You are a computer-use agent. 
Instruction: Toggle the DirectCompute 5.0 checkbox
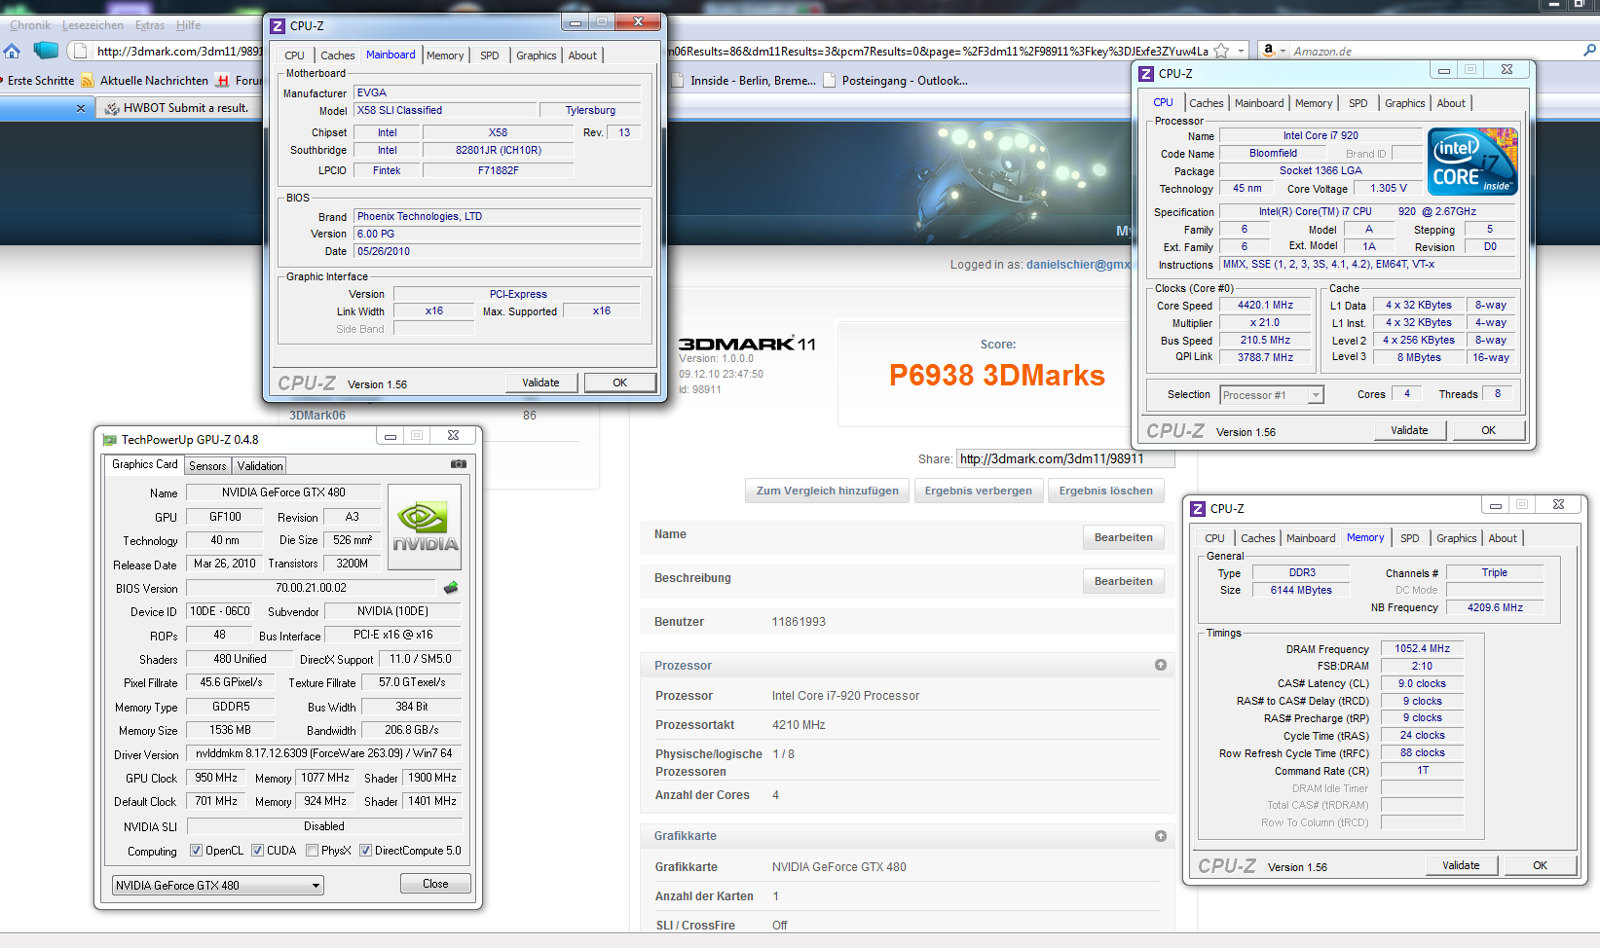(x=366, y=851)
